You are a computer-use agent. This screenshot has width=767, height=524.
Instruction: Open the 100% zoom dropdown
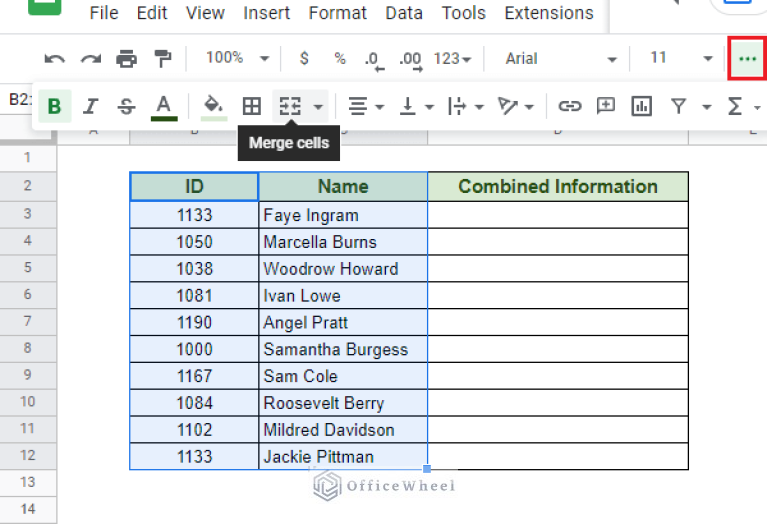point(237,58)
